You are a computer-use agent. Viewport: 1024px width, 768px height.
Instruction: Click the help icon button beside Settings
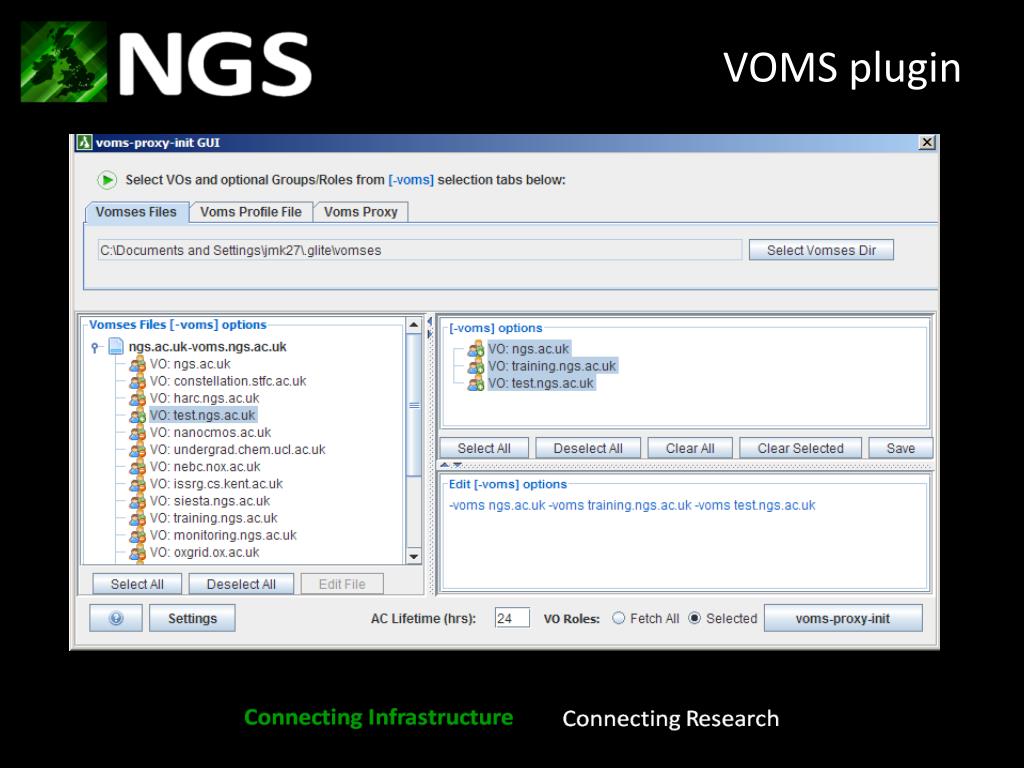pos(116,618)
